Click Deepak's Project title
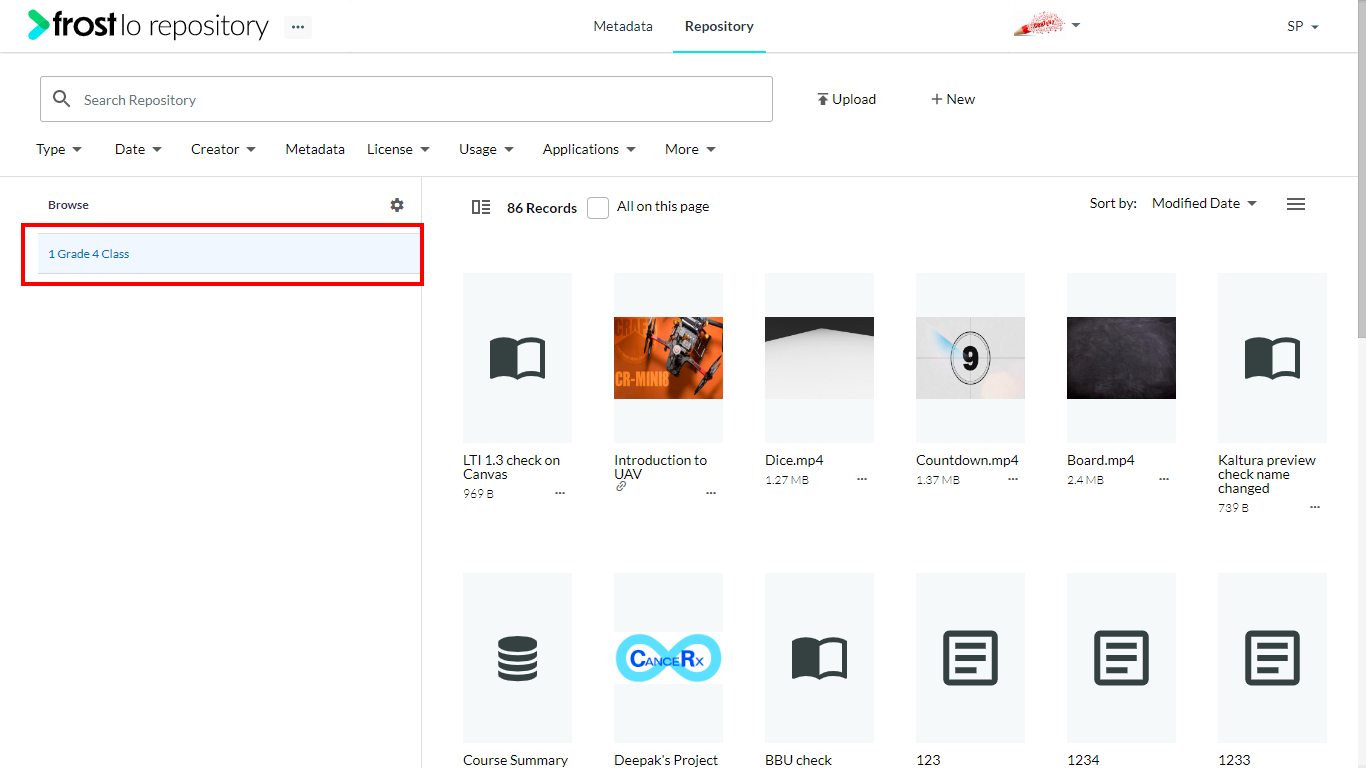Image resolution: width=1366 pixels, height=768 pixels. coord(666,760)
